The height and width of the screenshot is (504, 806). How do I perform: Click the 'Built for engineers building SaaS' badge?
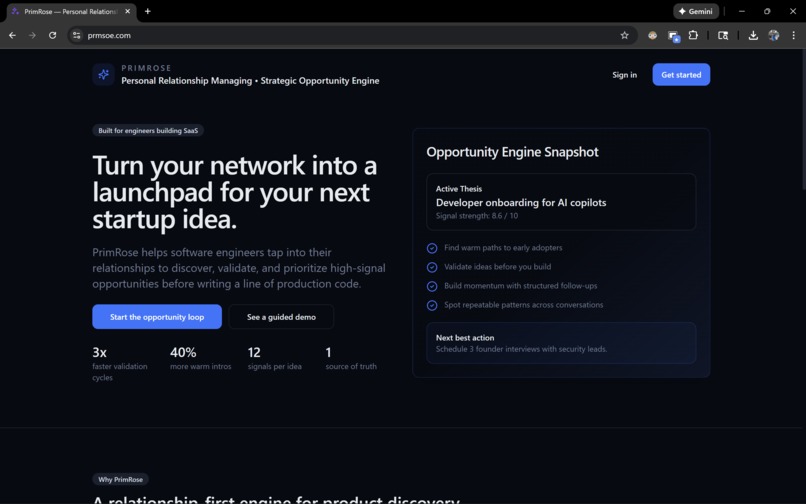point(148,131)
